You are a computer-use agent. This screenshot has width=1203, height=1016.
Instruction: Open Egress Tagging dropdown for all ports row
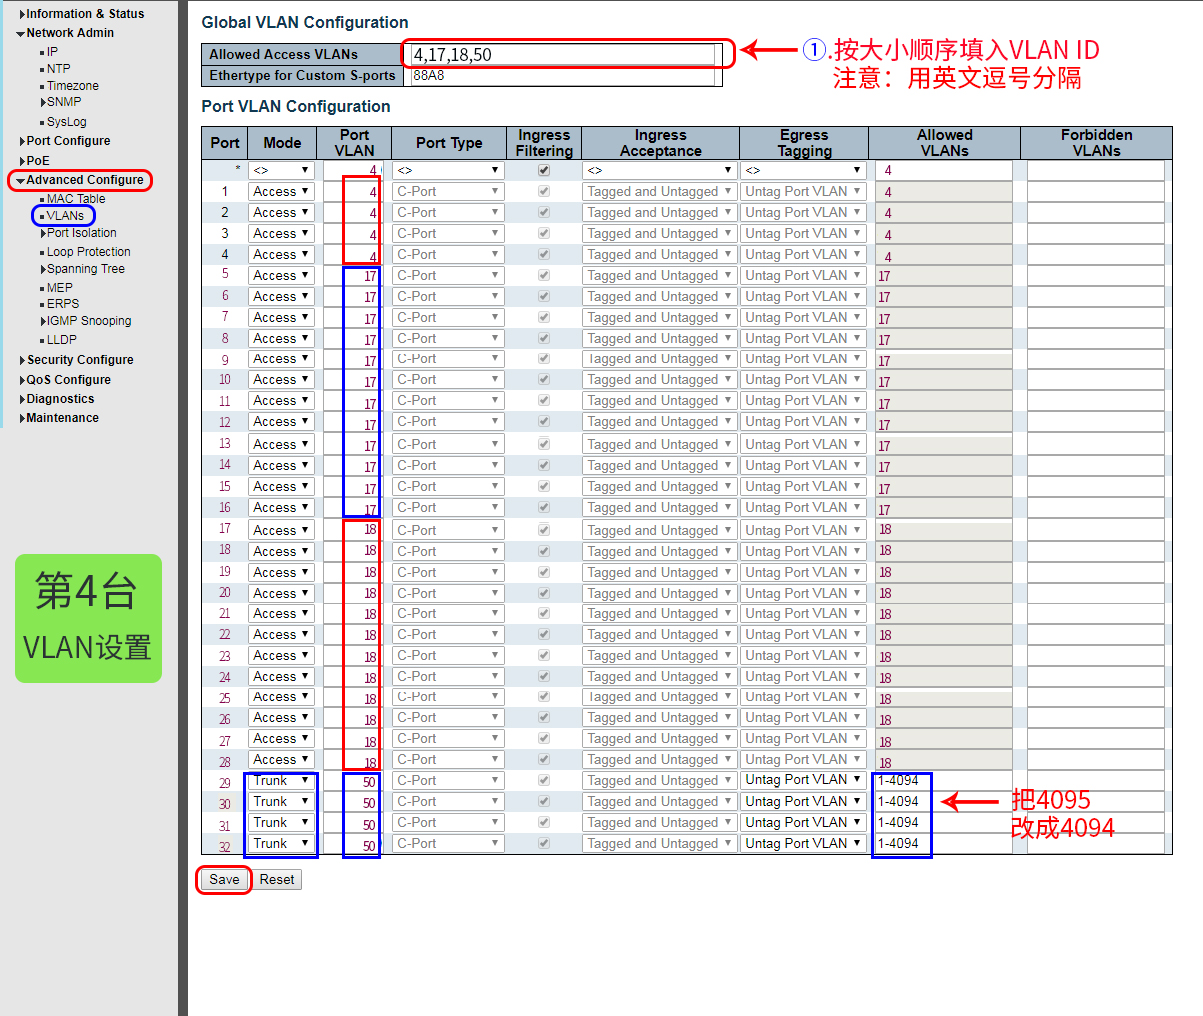(x=803, y=171)
